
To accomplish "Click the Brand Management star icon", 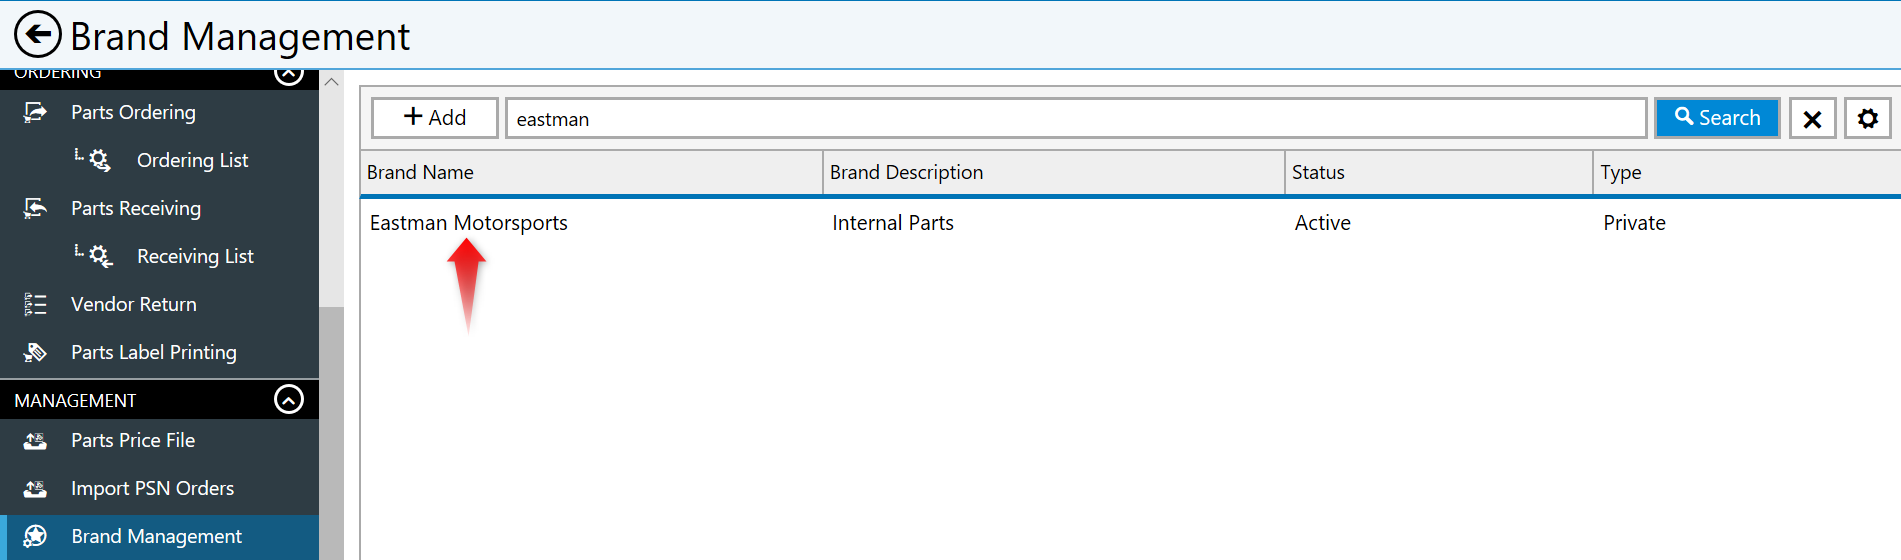I will 35,536.
